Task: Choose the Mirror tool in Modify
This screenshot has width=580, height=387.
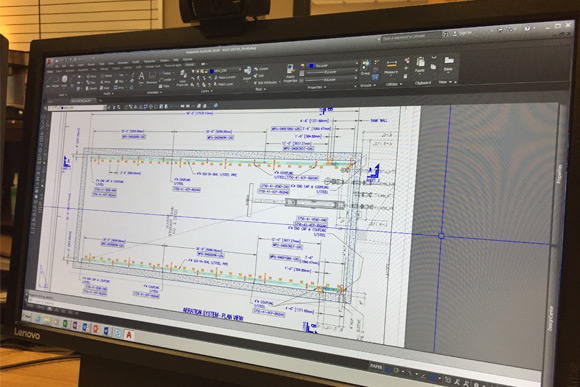Action: [105, 82]
